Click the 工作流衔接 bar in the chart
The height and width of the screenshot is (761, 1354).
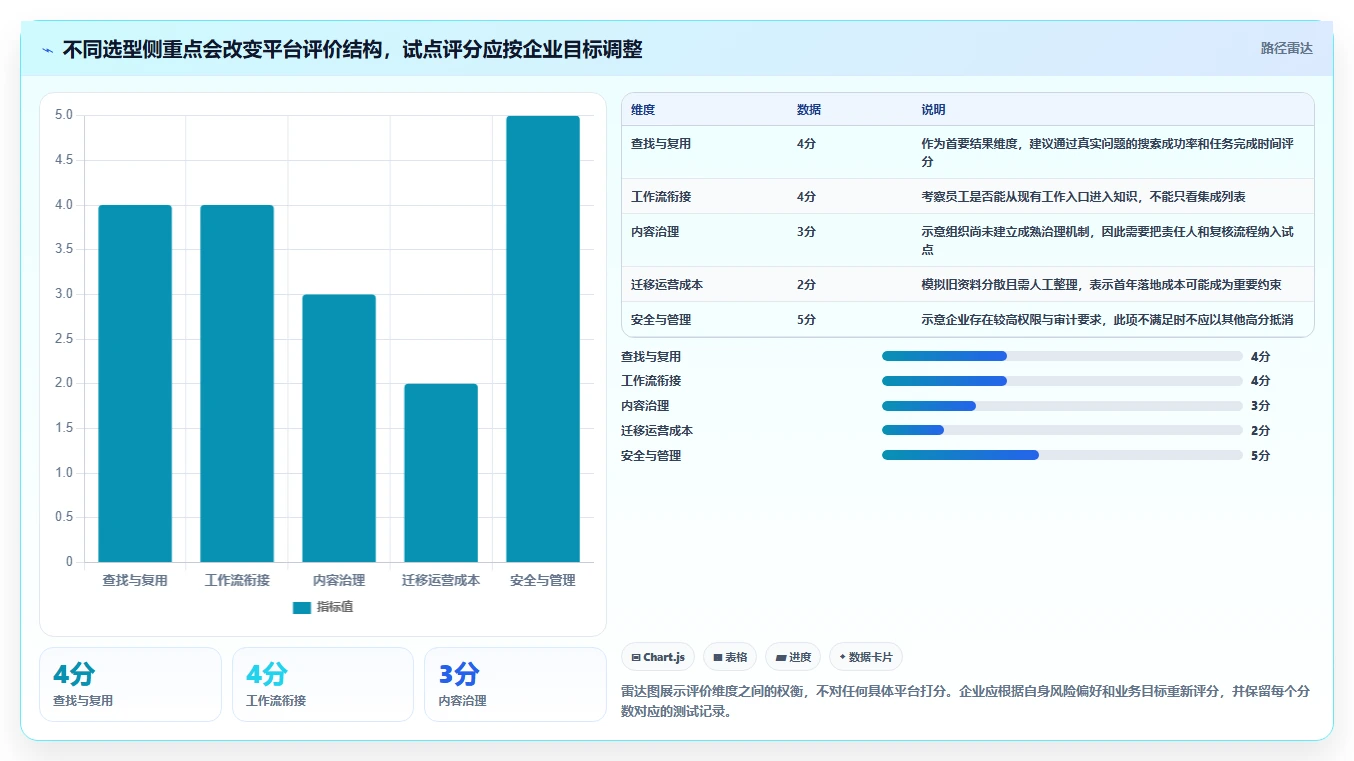click(x=237, y=384)
